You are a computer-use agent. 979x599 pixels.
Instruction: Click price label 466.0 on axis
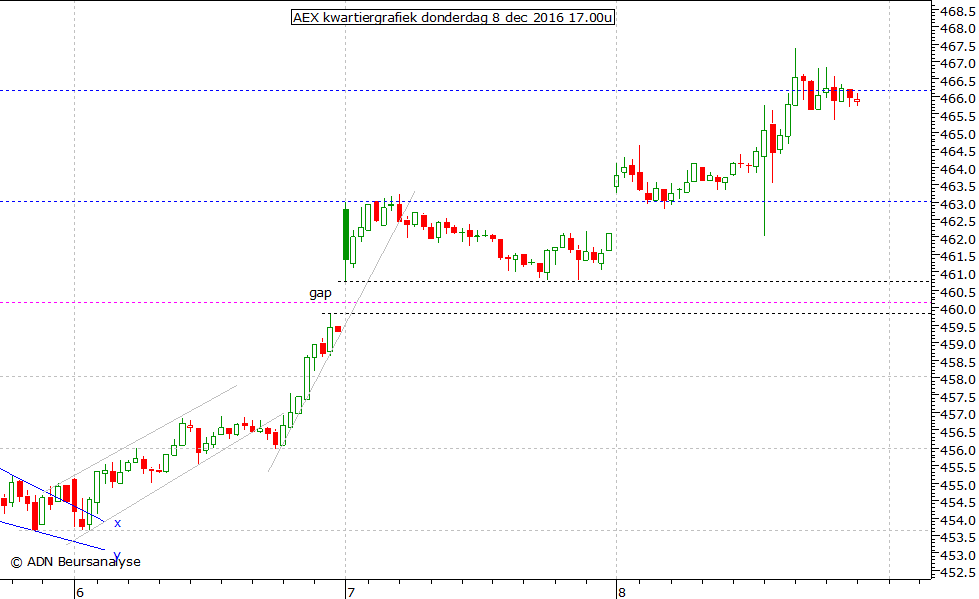(x=958, y=99)
